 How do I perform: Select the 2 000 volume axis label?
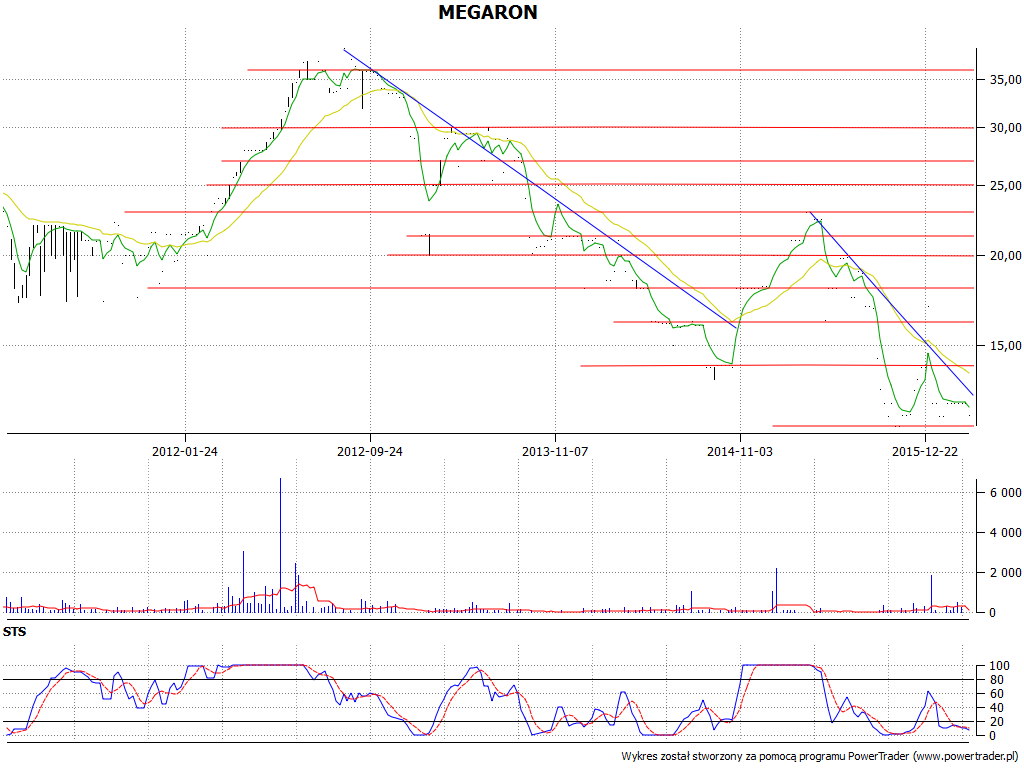[x=1006, y=573]
